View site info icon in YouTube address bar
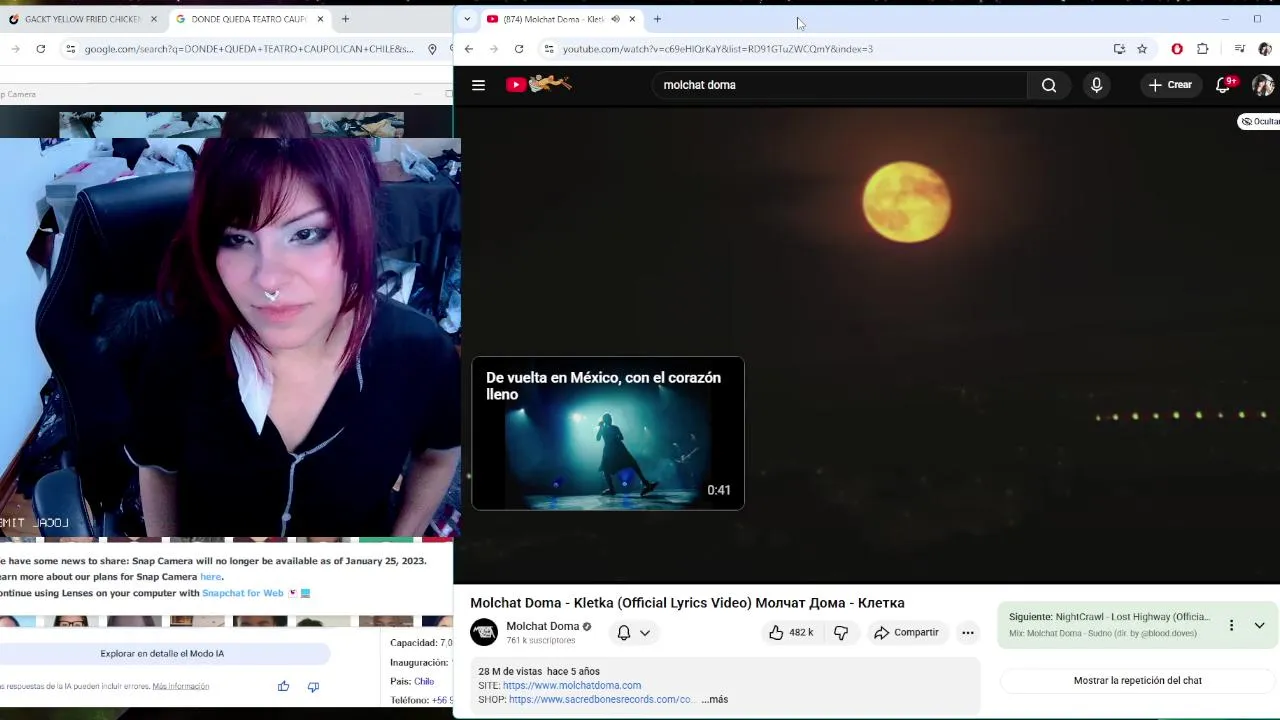 pyautogui.click(x=548, y=49)
